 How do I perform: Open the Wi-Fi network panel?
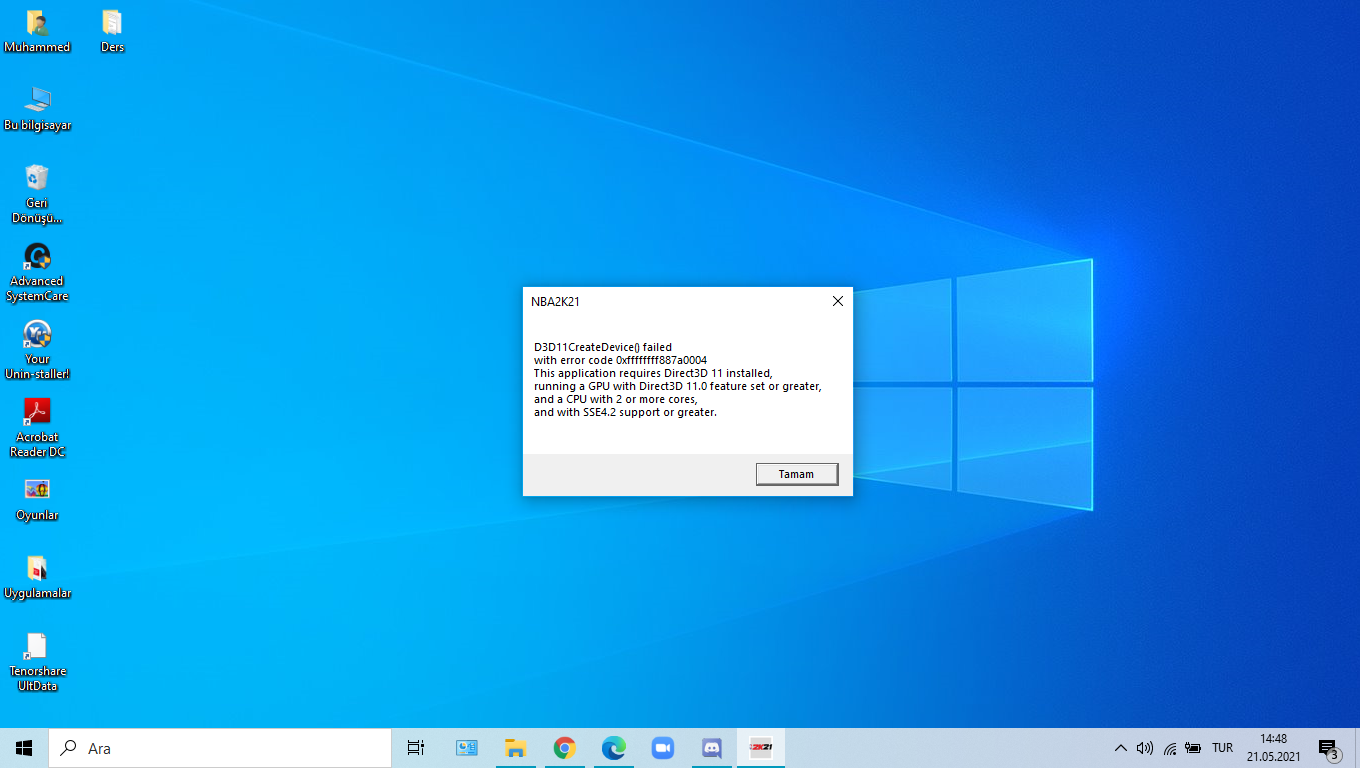(x=1170, y=748)
